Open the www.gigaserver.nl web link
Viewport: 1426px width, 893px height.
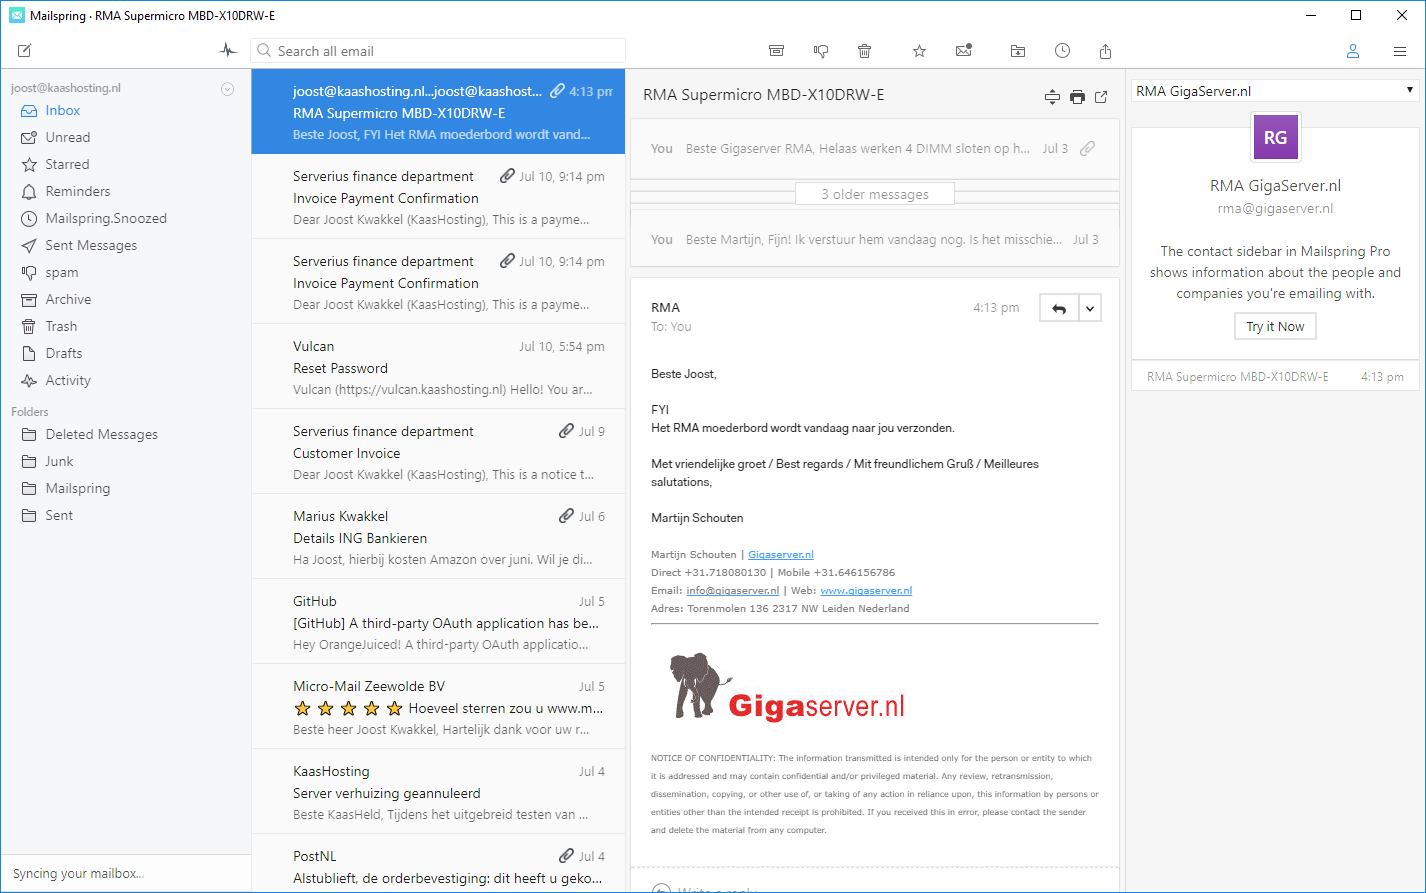pyautogui.click(x=866, y=591)
